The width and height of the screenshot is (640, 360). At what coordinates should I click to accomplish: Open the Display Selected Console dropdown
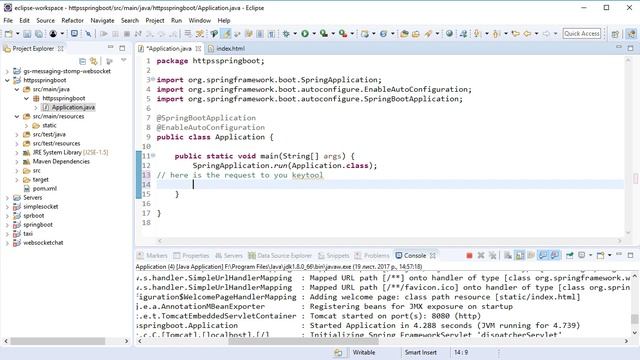[x=591, y=256]
